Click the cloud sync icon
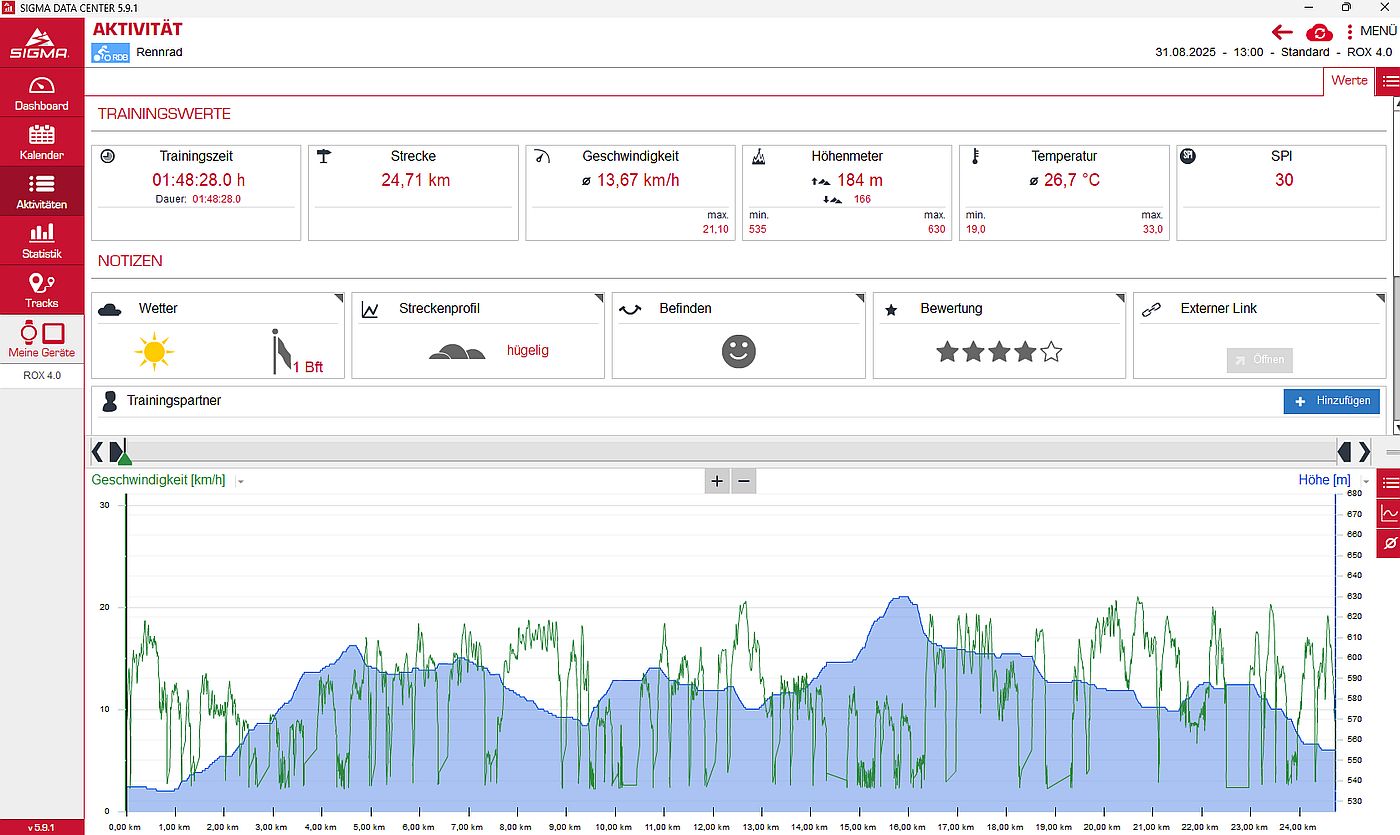1400x835 pixels. 1319,32
